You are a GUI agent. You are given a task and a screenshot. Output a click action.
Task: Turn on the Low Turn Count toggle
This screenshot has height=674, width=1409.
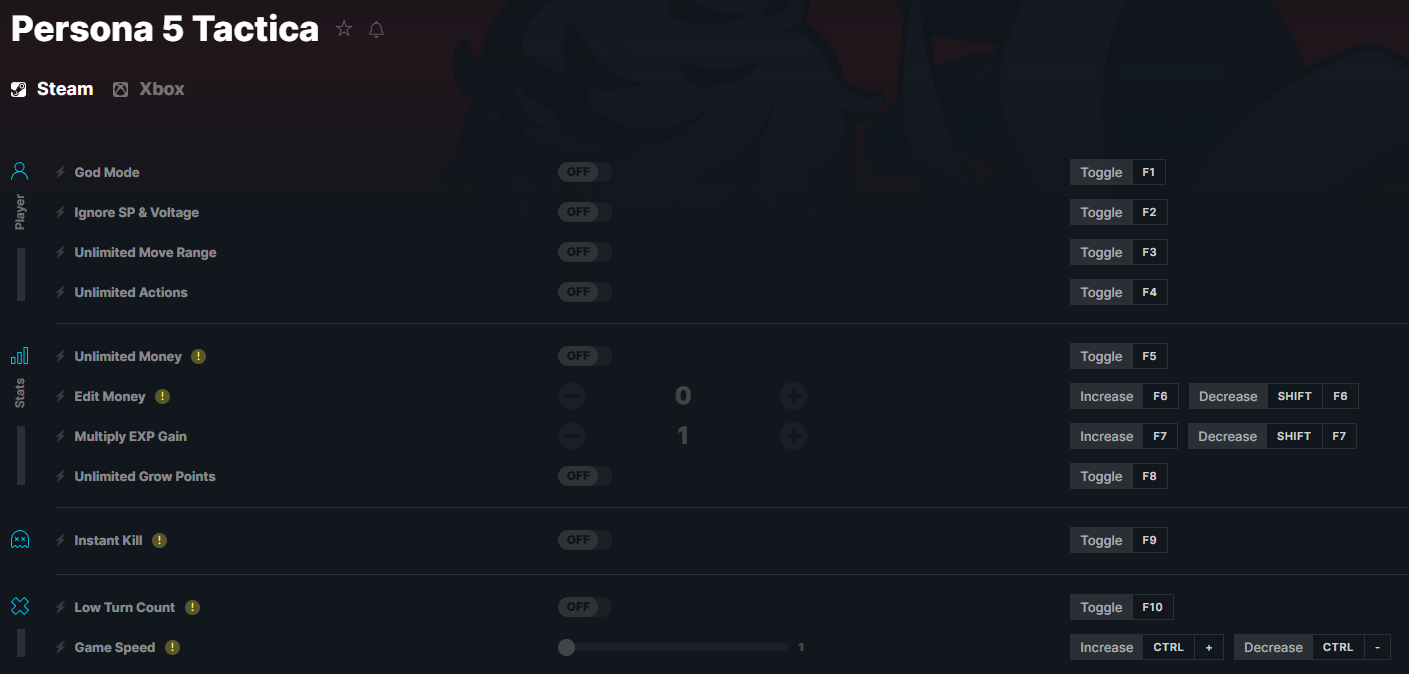(585, 607)
